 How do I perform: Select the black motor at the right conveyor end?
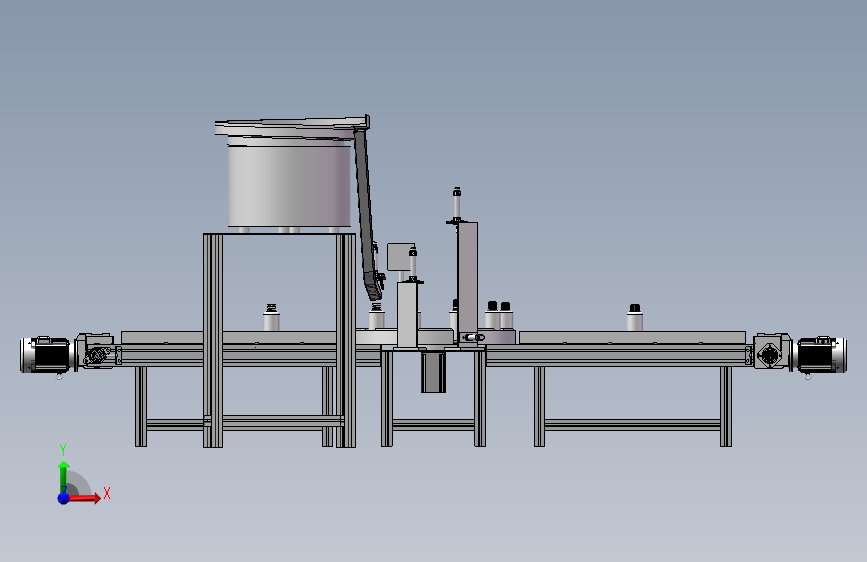(821, 355)
